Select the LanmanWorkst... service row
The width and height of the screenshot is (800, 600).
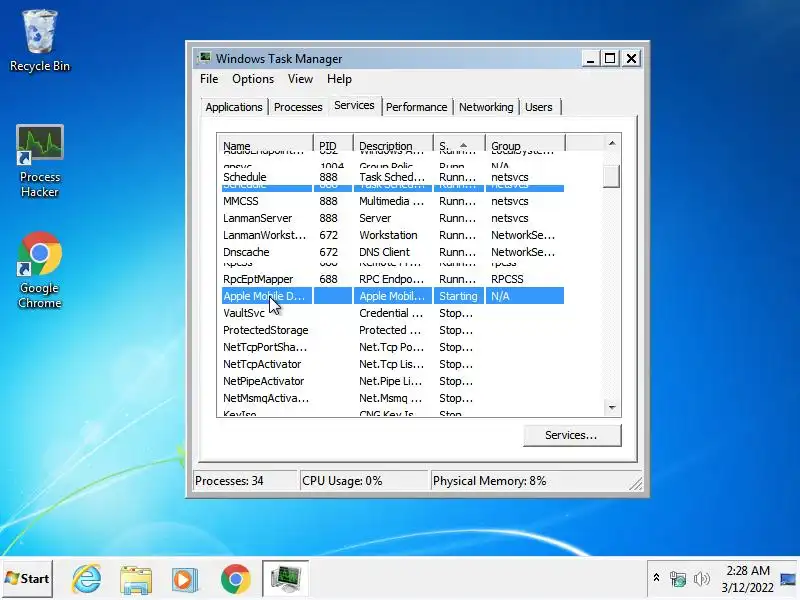(x=393, y=235)
